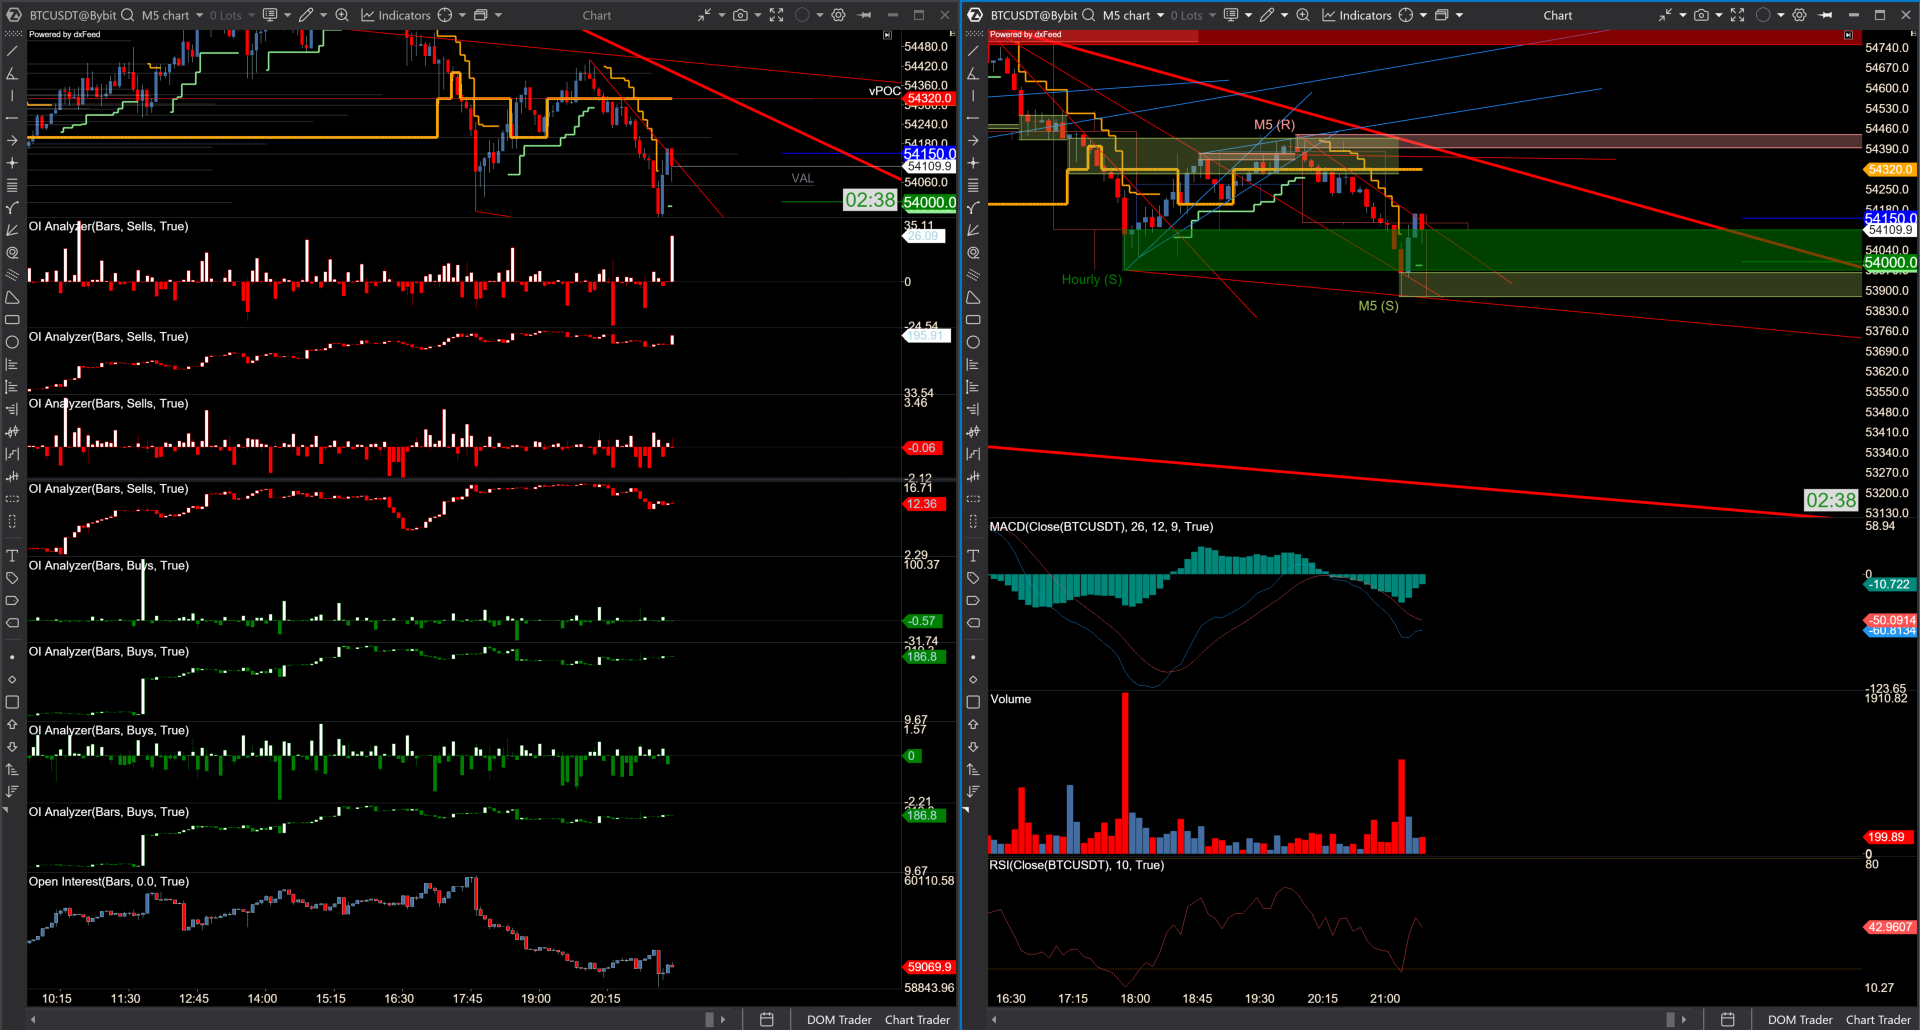Toggle the pin window icon in right chart
This screenshot has height=1030, width=1920.
(x=1826, y=15)
